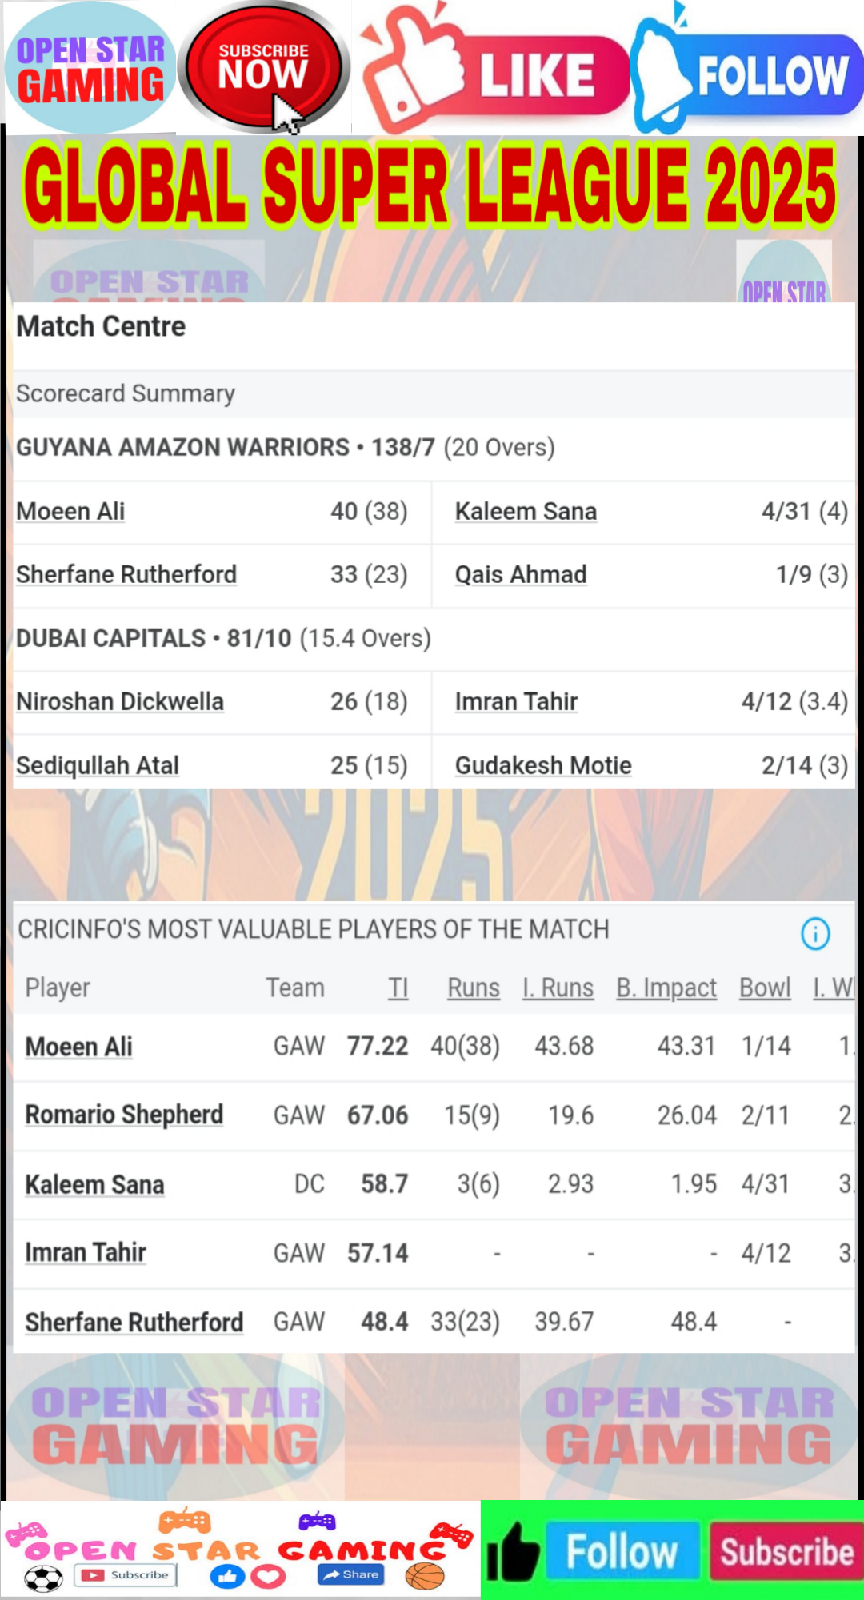Image resolution: width=864 pixels, height=1600 pixels.
Task: Click the red heart icon in bottom banner
Action: tap(267, 1577)
